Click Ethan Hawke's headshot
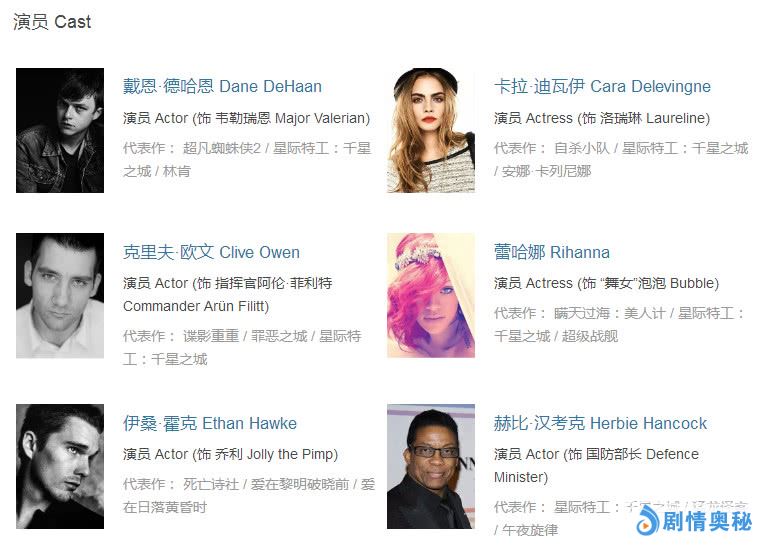The height and width of the screenshot is (551, 780). click(60, 466)
